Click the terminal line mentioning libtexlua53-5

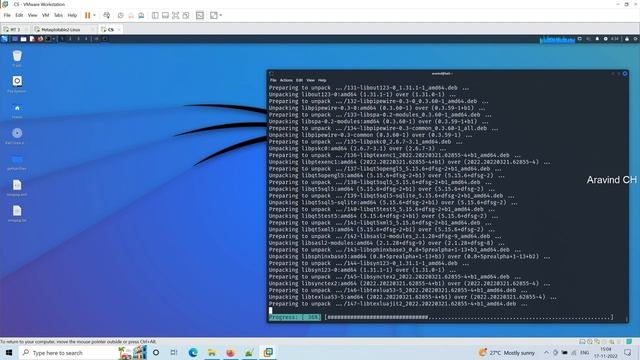tap(412, 297)
